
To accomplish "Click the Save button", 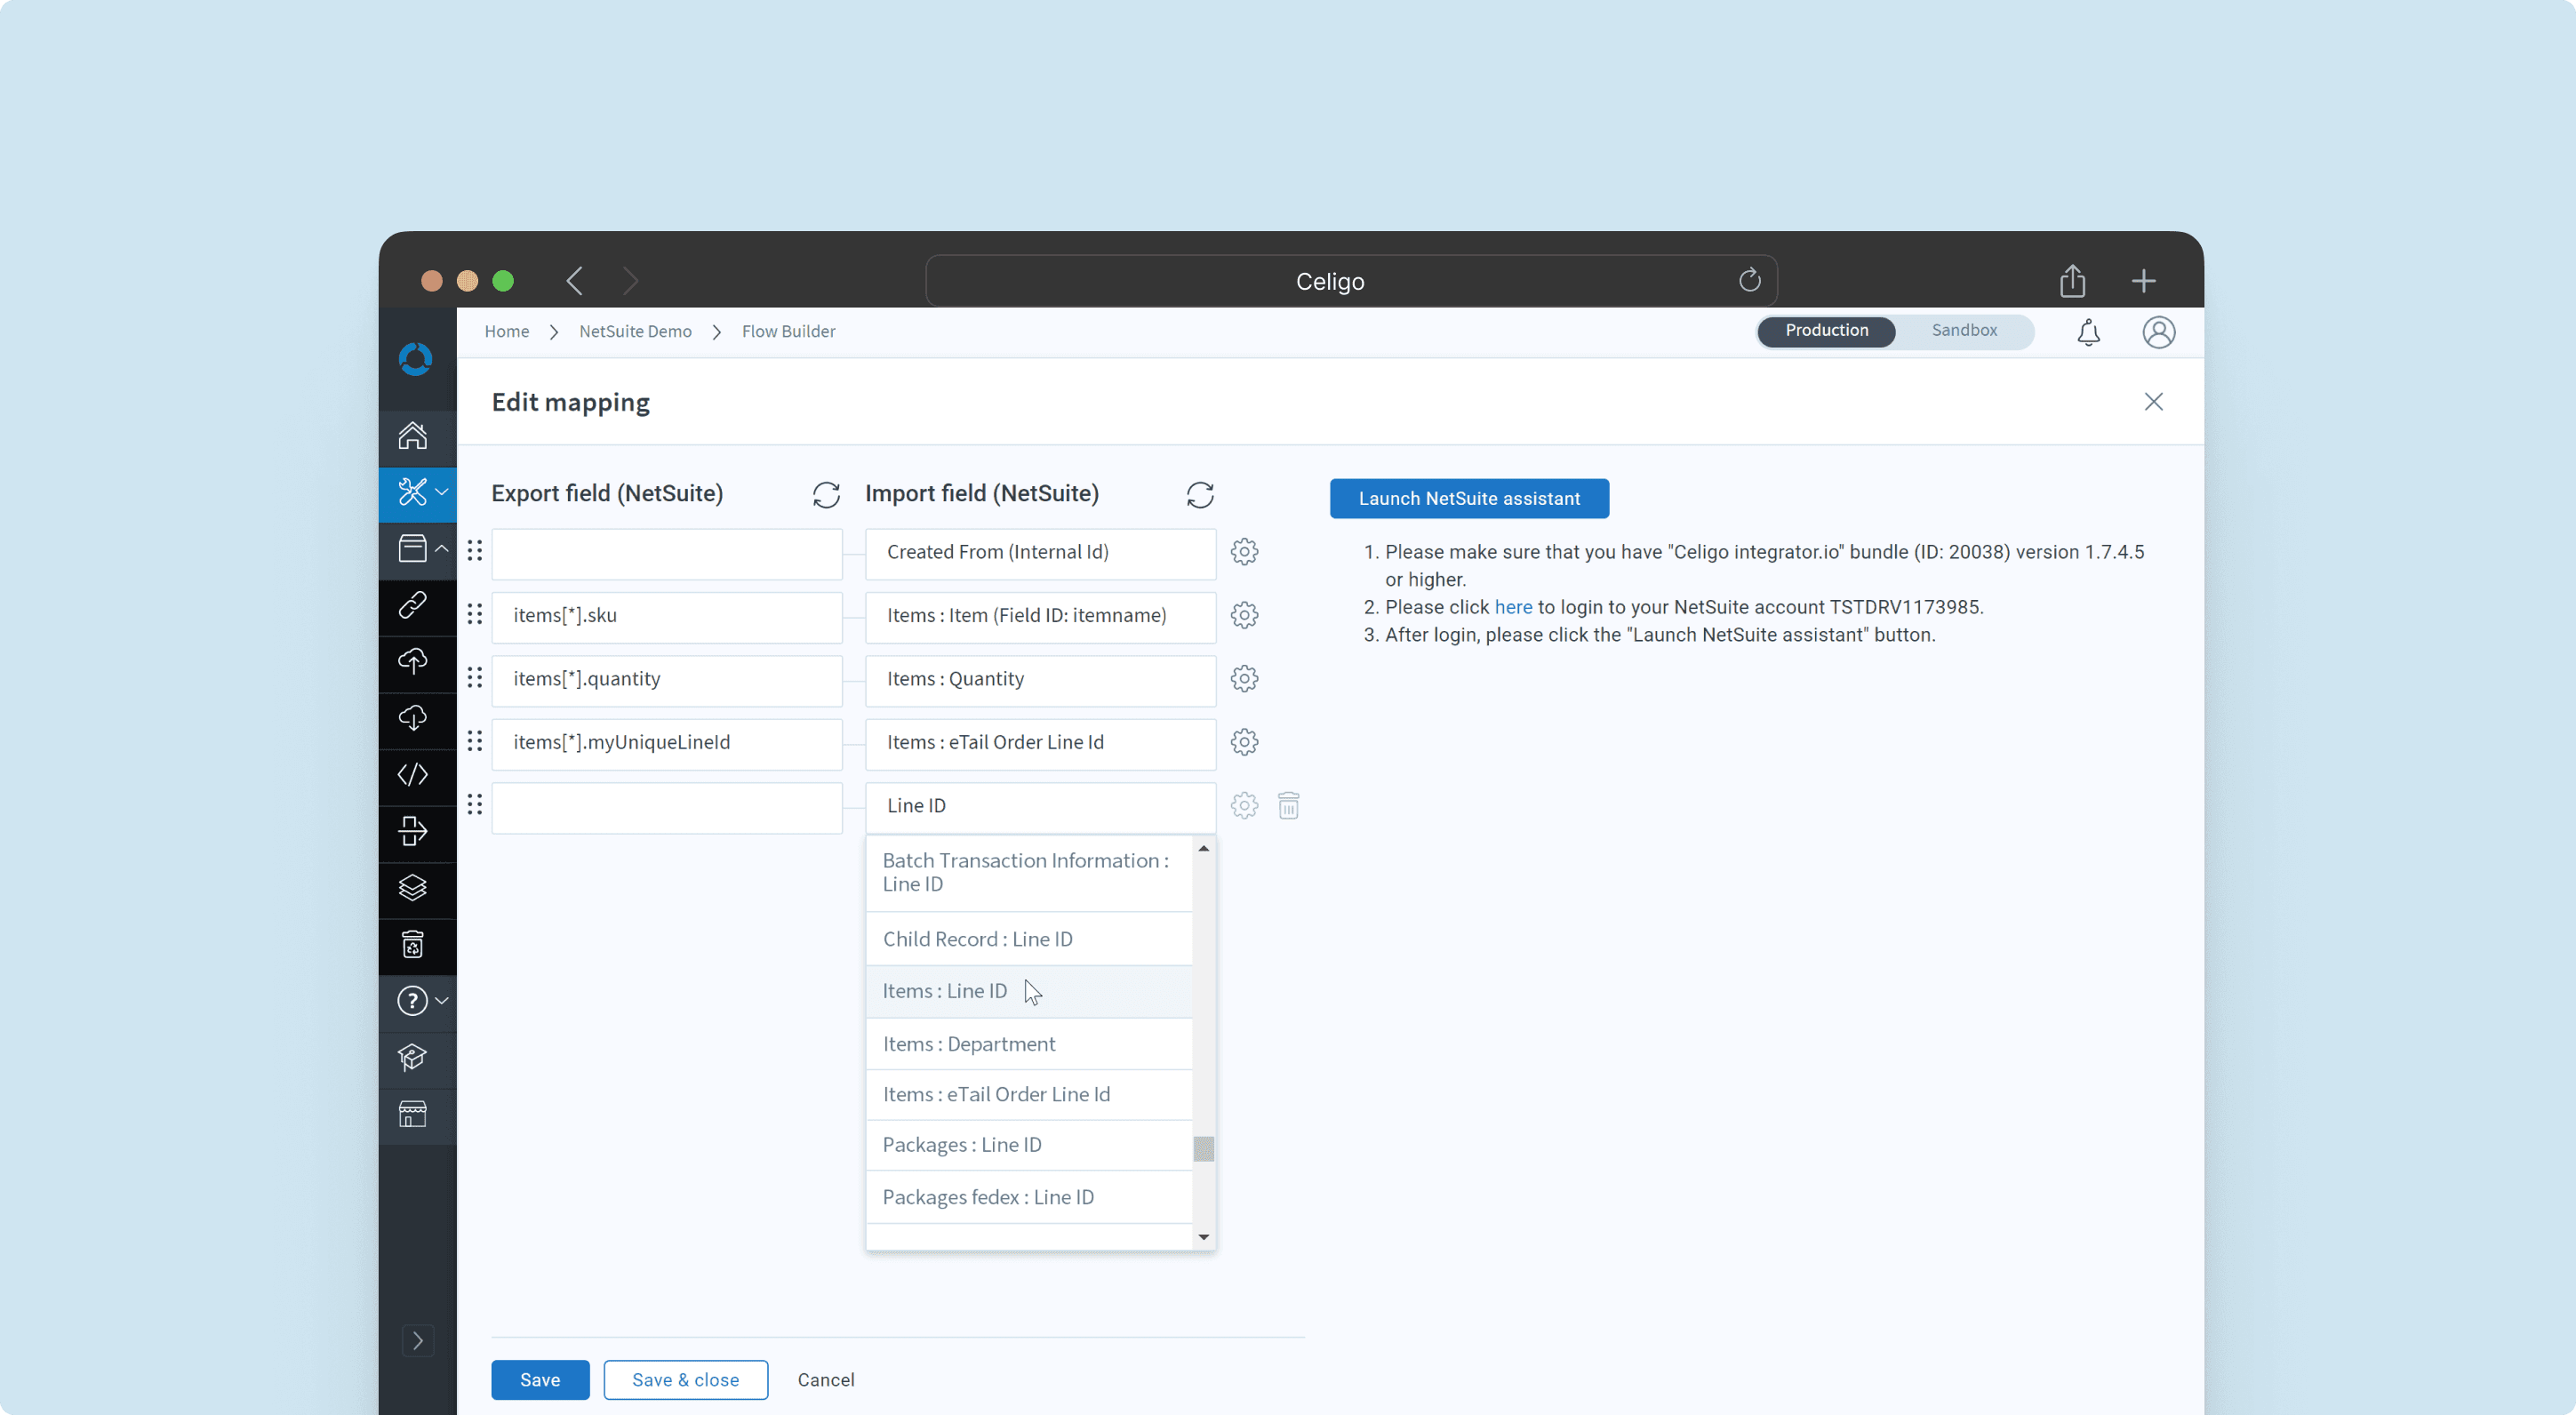I will [540, 1380].
